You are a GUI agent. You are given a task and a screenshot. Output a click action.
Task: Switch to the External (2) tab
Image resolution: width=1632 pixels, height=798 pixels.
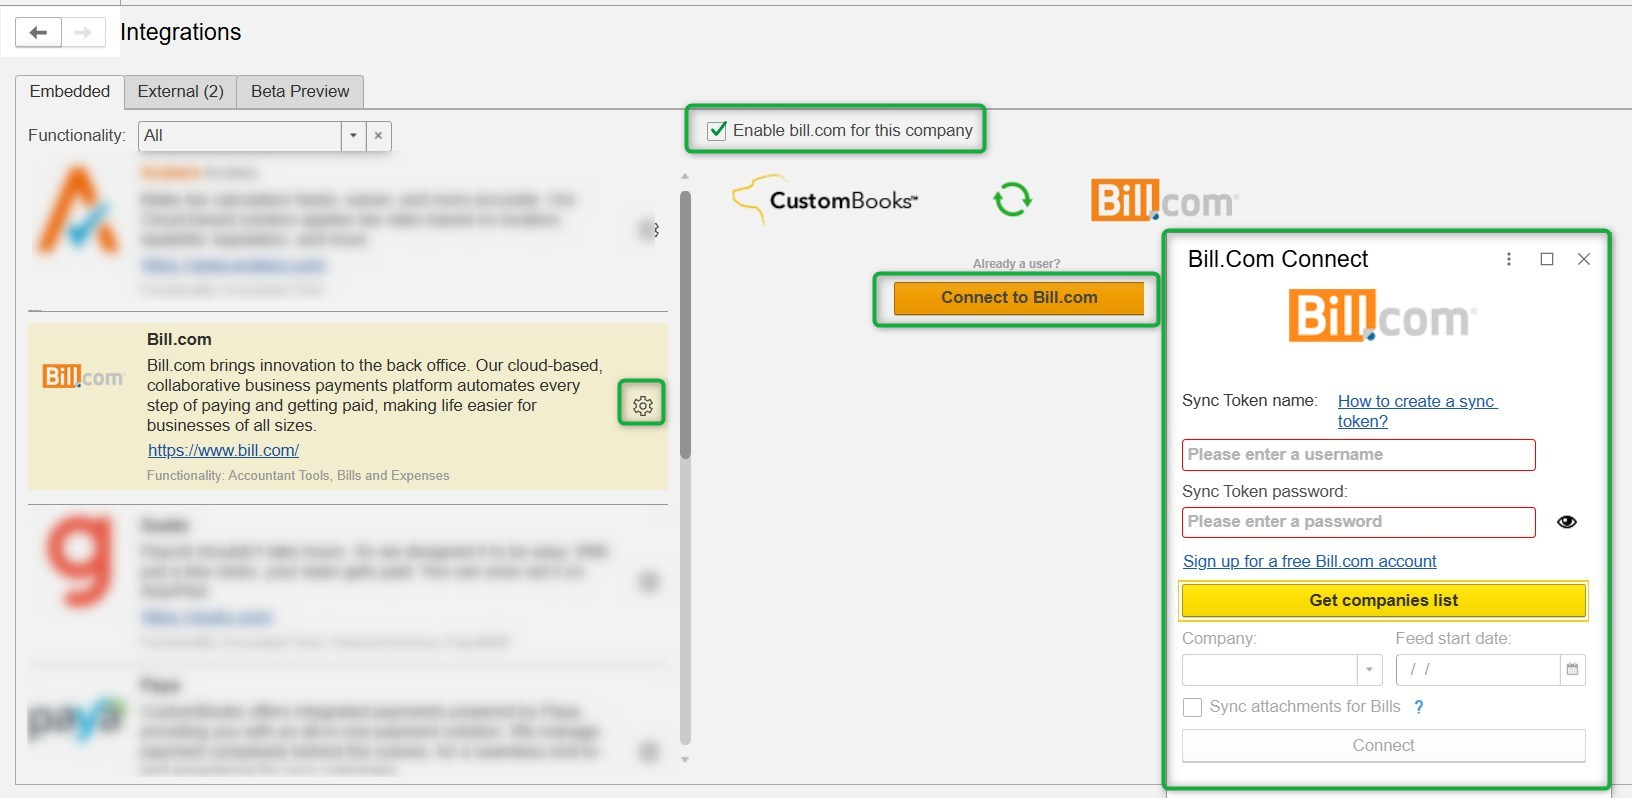pos(180,91)
